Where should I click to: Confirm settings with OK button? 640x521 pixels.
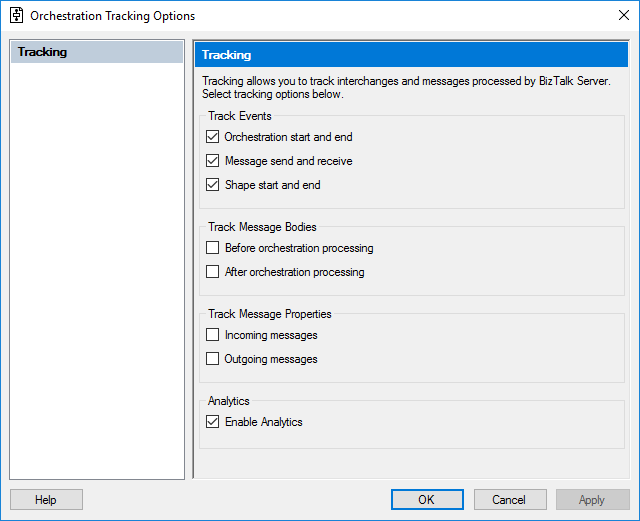point(427,500)
